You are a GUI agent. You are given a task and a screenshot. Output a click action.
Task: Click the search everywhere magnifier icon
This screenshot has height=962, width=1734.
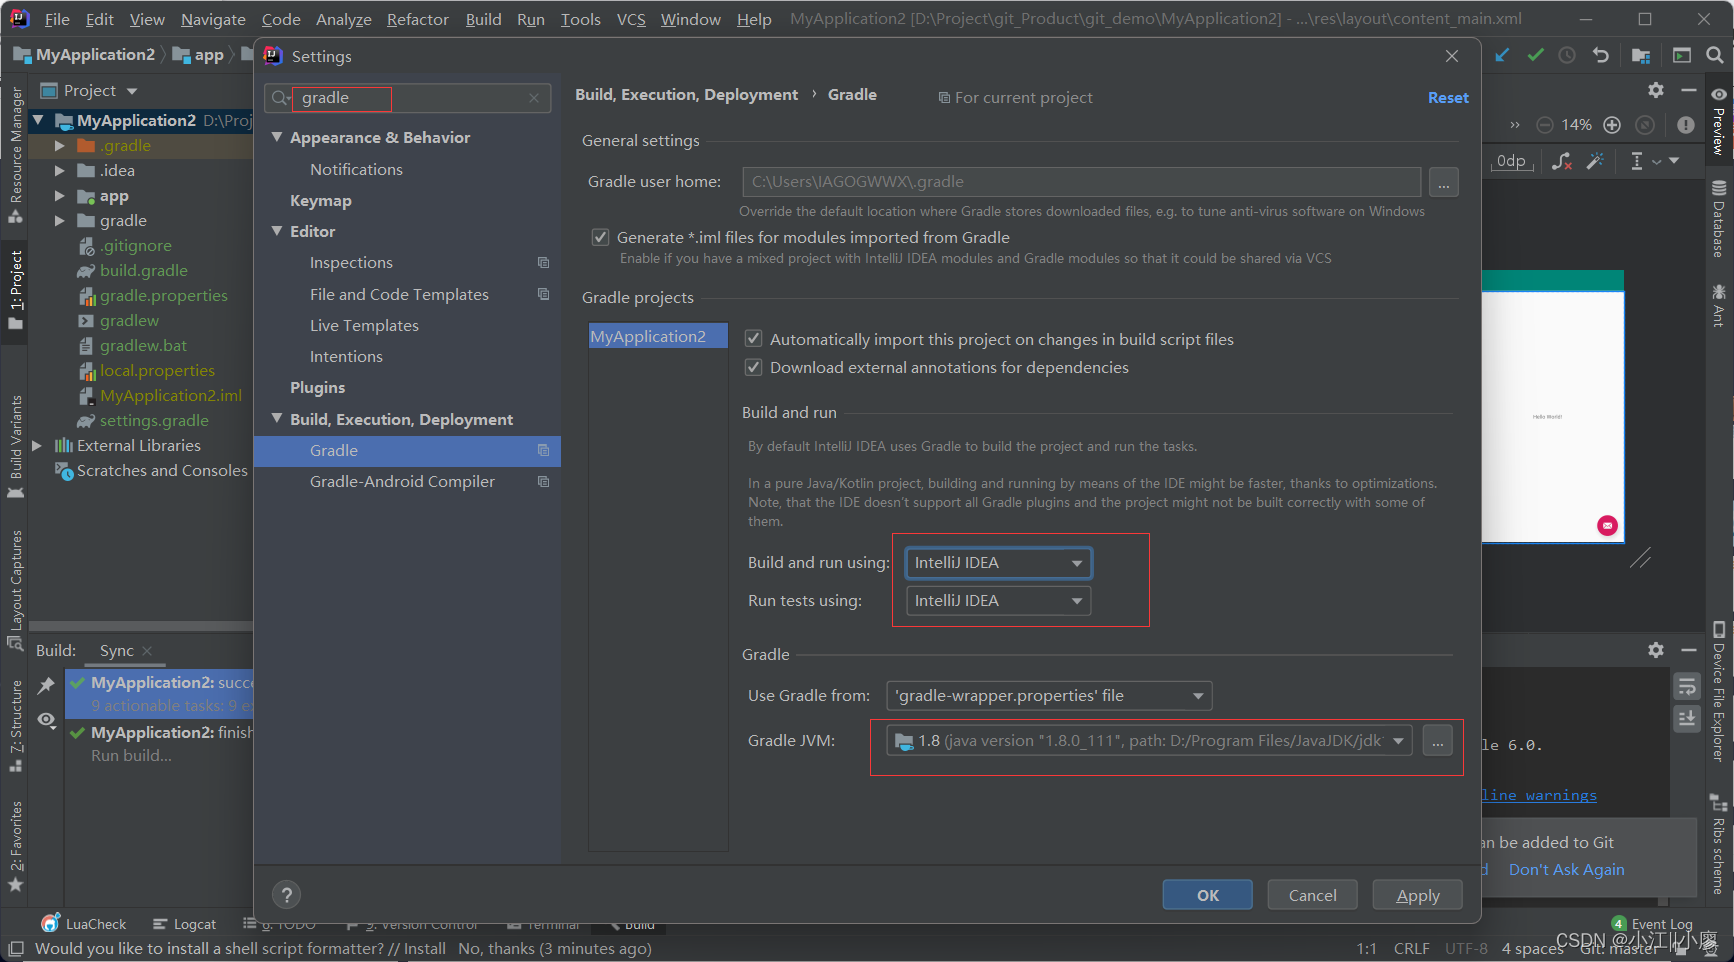click(x=1714, y=56)
